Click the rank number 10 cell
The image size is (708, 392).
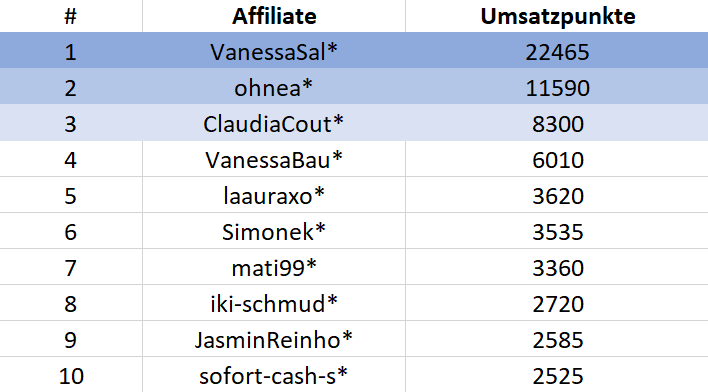[x=71, y=376]
